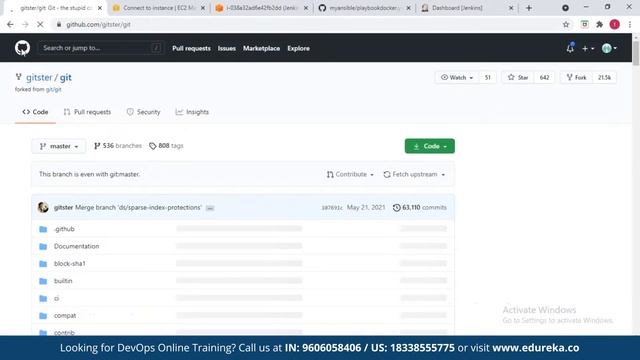This screenshot has height=360, width=640.
Task: Open the Chrome three-dot menu
Action: 630,24
